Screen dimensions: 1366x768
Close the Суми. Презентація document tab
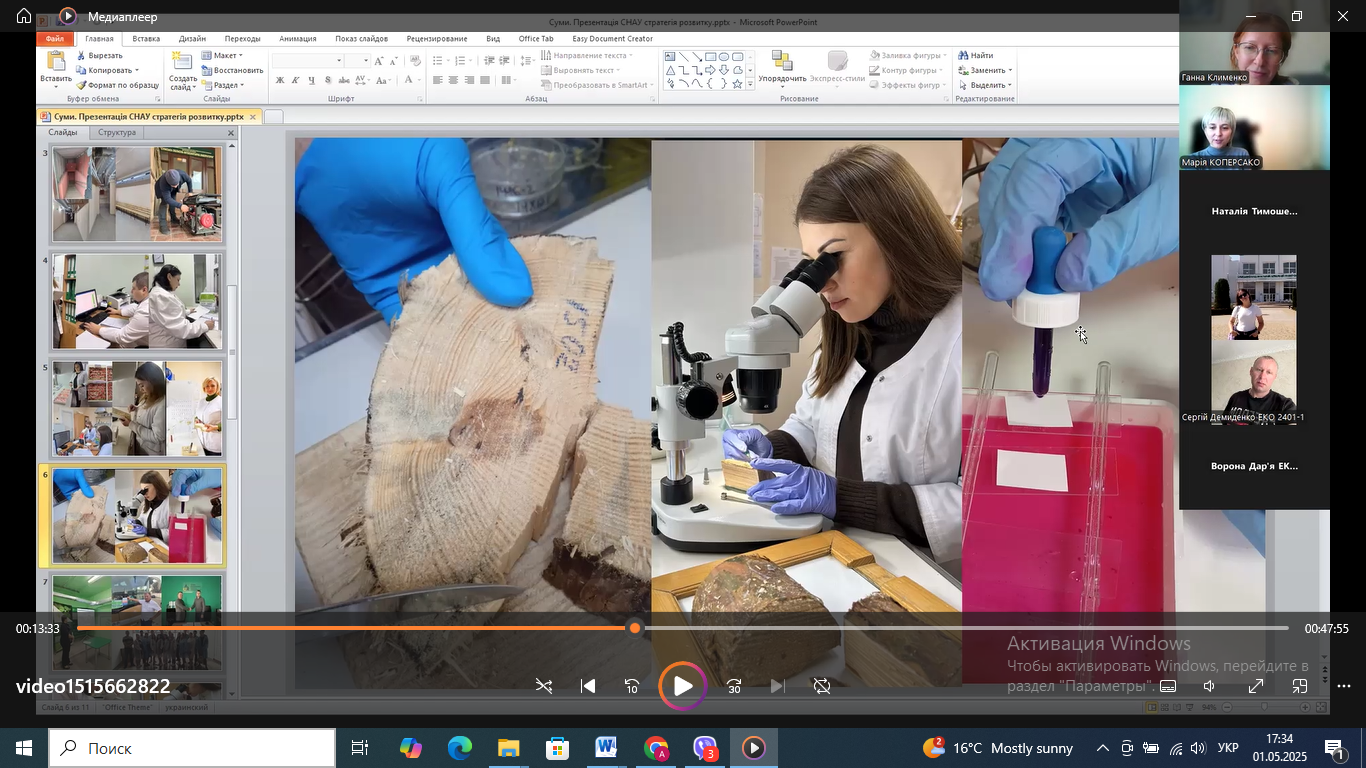pos(253,117)
